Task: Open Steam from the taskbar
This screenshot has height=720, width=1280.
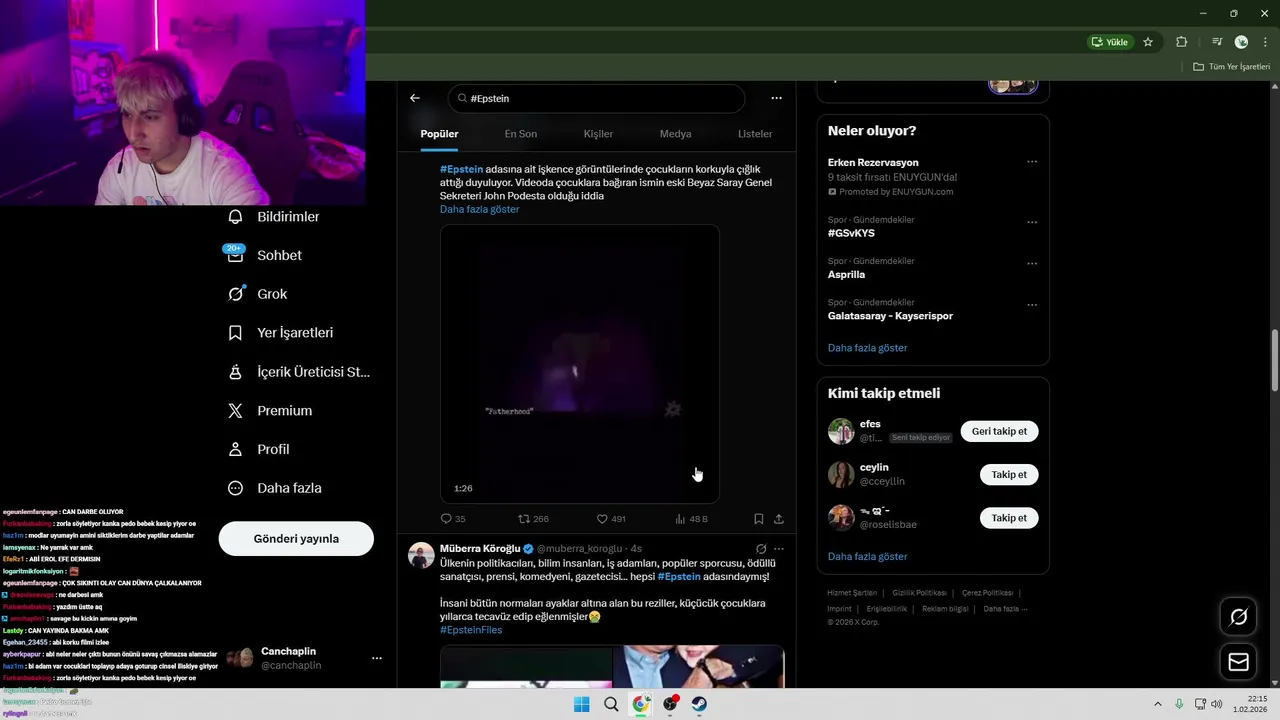Action: (699, 704)
